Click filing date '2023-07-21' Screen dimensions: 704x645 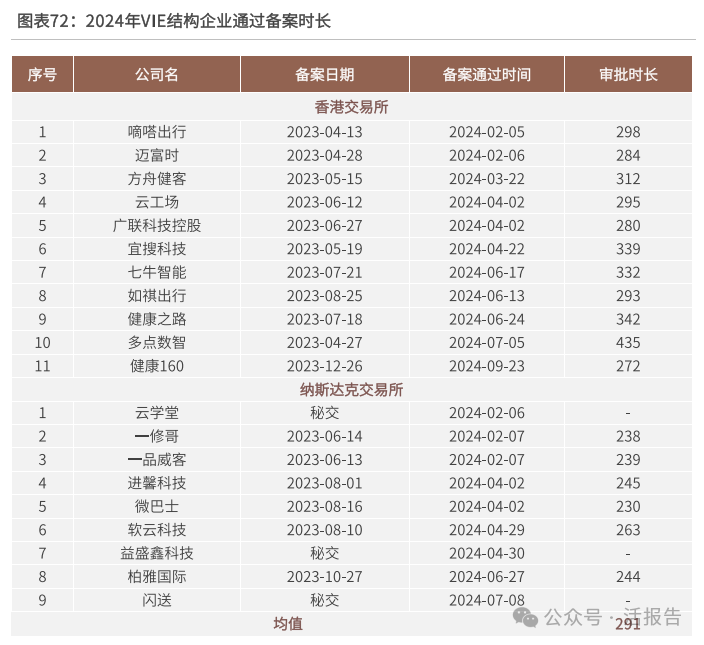coord(325,272)
